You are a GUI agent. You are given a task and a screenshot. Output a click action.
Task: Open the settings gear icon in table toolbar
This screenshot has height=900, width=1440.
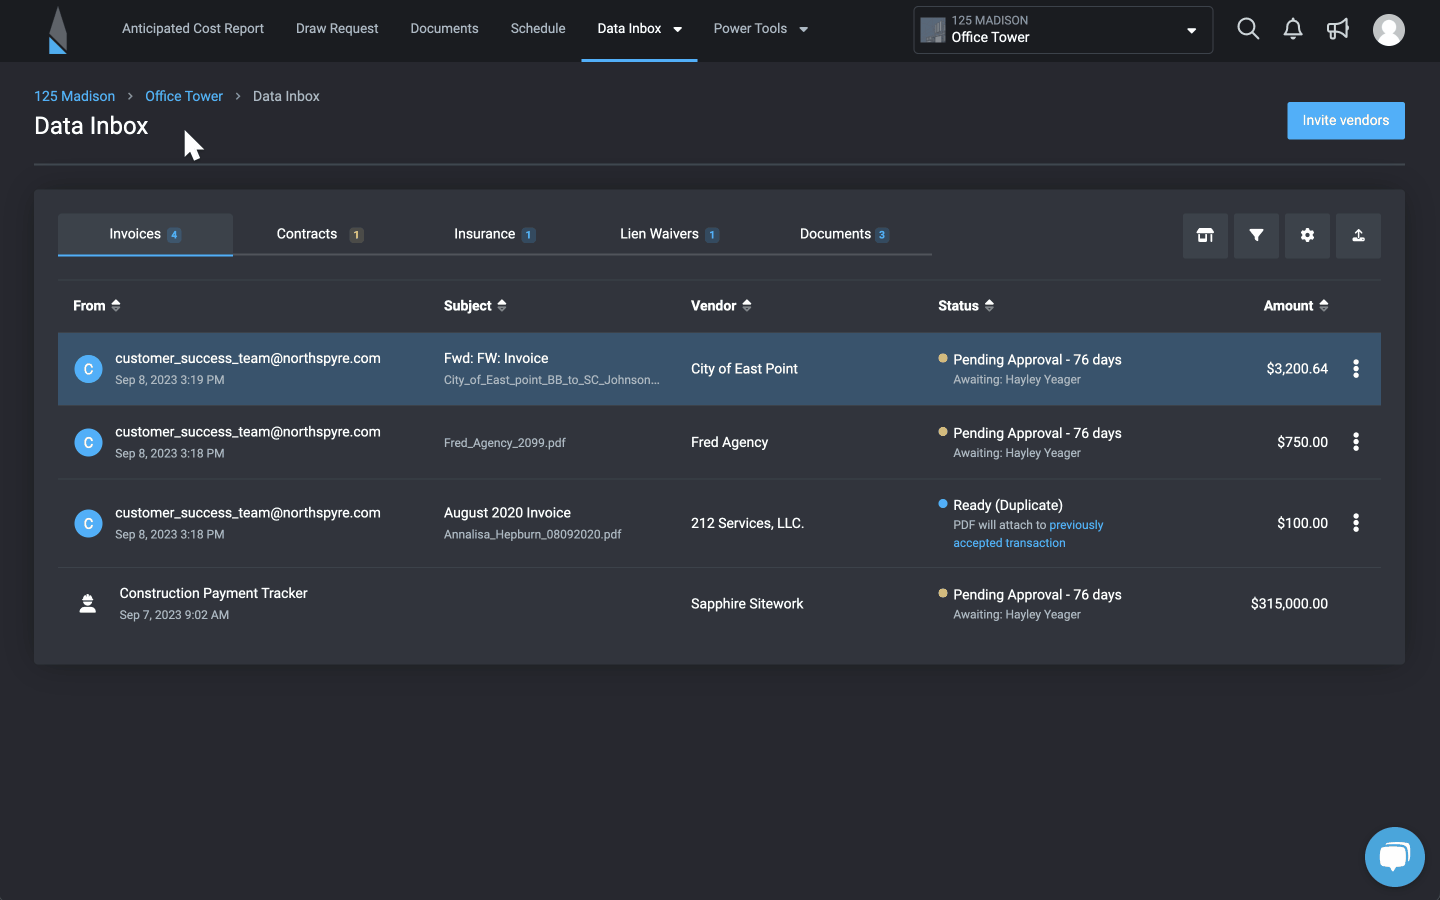1307,236
